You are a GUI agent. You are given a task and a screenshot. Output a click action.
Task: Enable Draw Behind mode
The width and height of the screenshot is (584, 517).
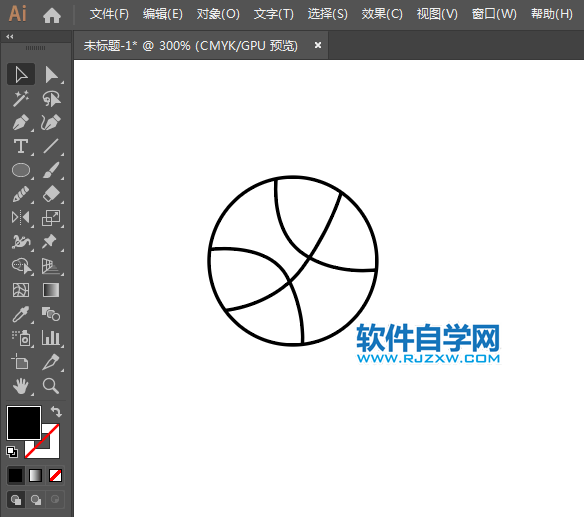[36, 499]
